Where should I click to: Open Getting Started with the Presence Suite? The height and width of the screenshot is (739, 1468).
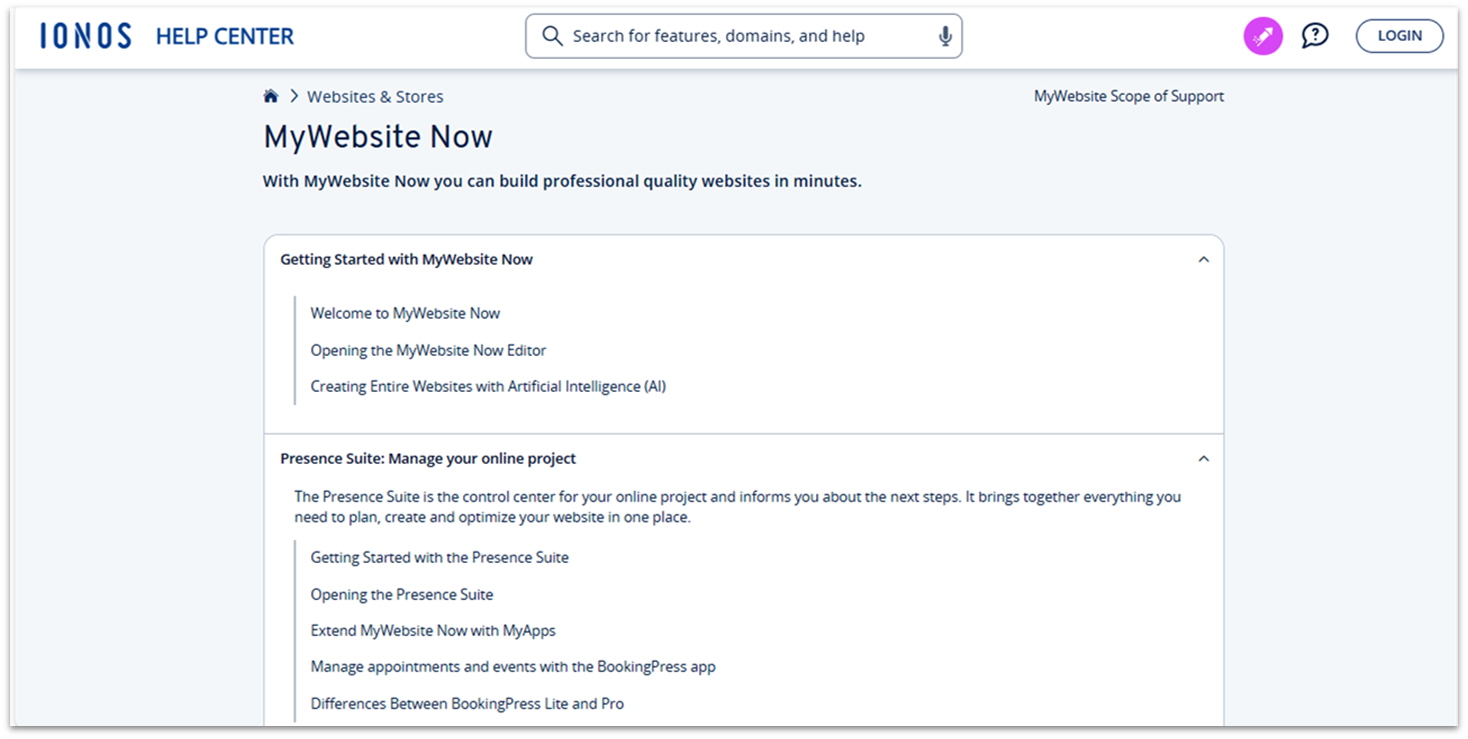point(439,557)
